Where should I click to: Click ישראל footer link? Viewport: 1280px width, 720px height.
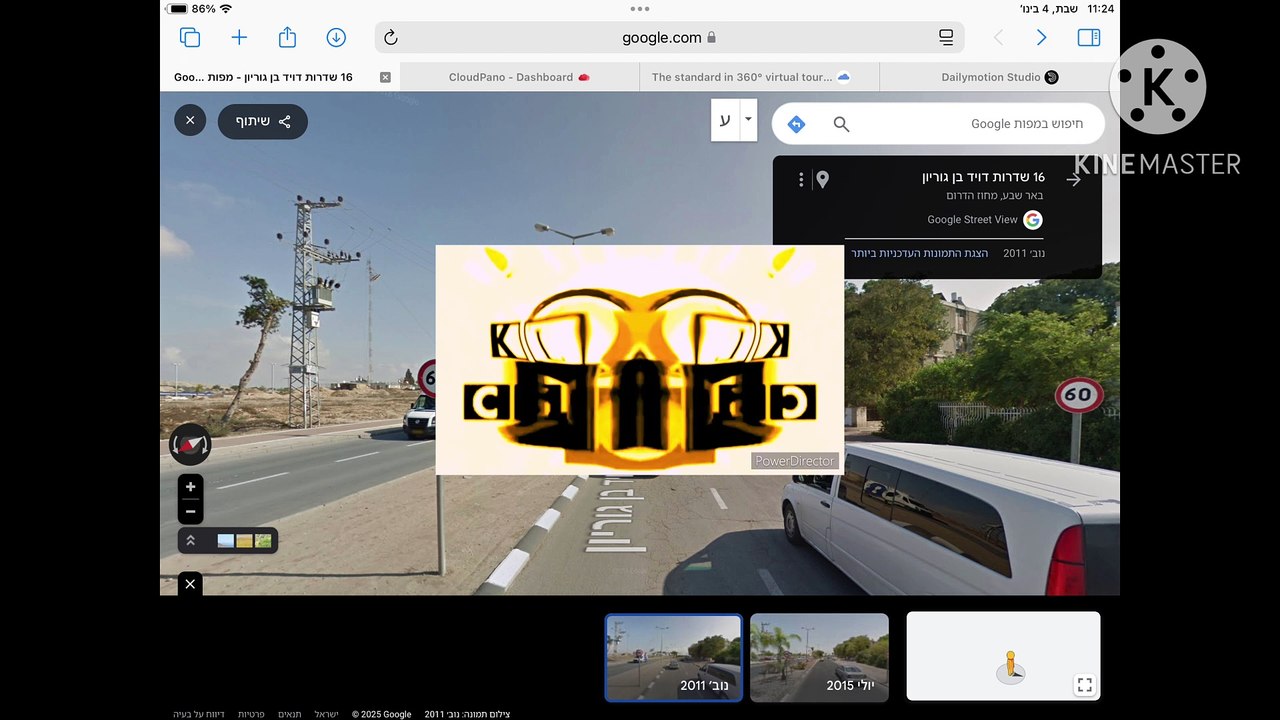click(x=328, y=714)
